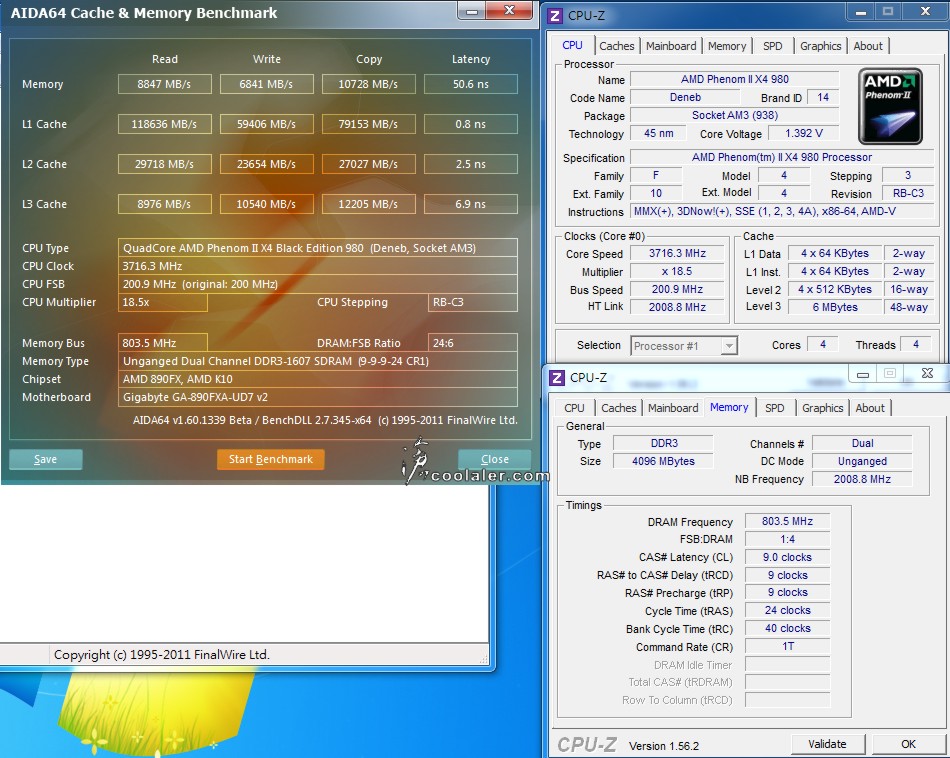Viewport: 950px width, 758px height.
Task: Click the Close button in AIDA64 benchmark
Action: [x=494, y=459]
